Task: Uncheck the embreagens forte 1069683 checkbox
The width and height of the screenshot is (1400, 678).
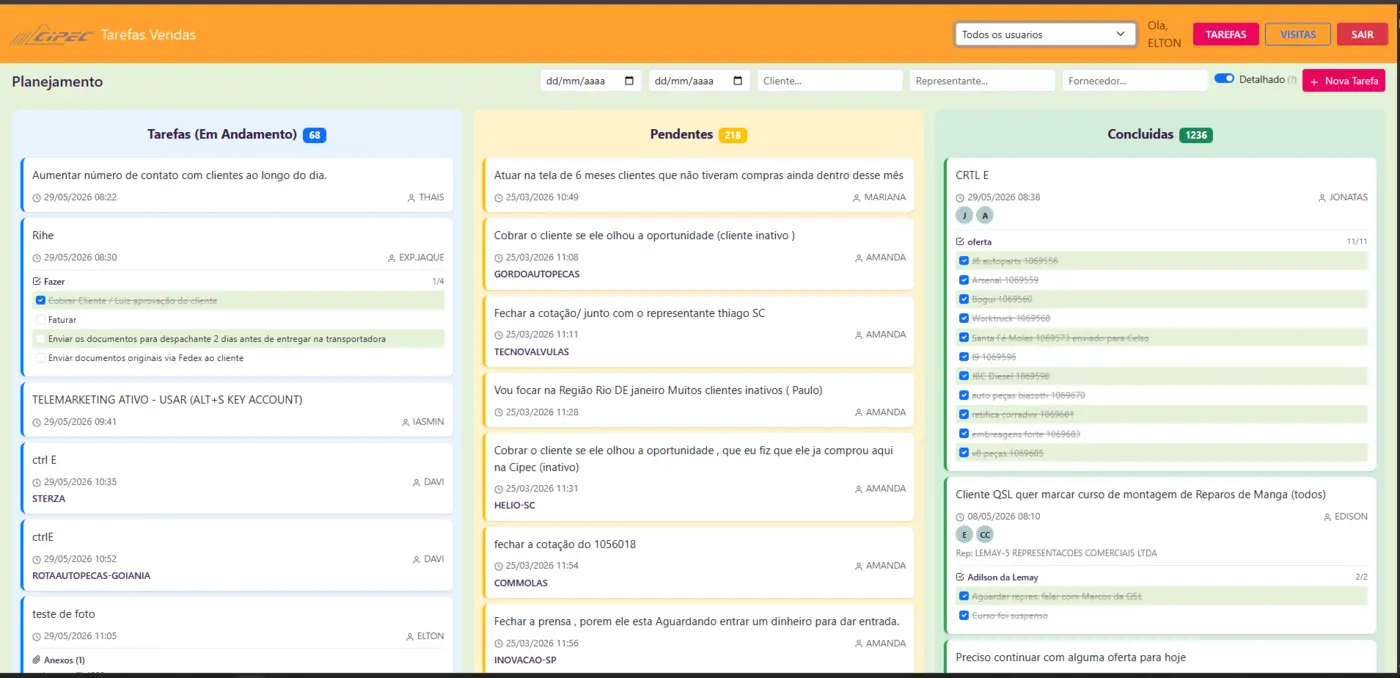Action: tap(964, 434)
